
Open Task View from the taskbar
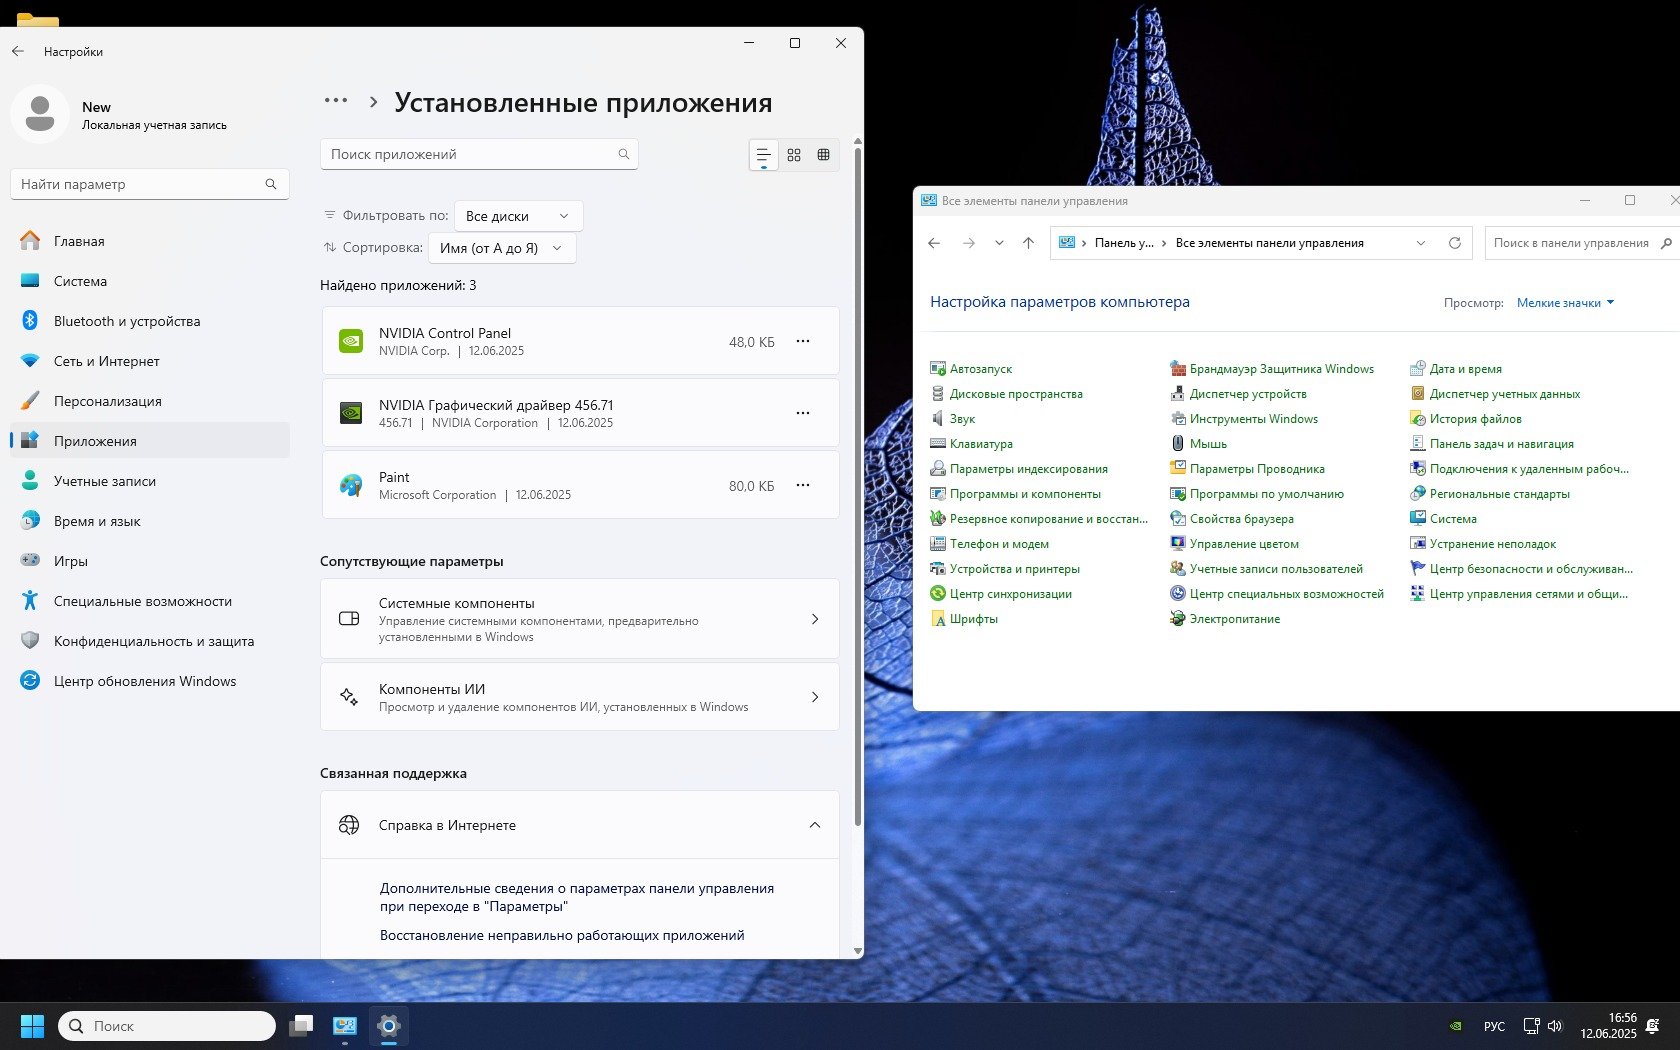301,1026
